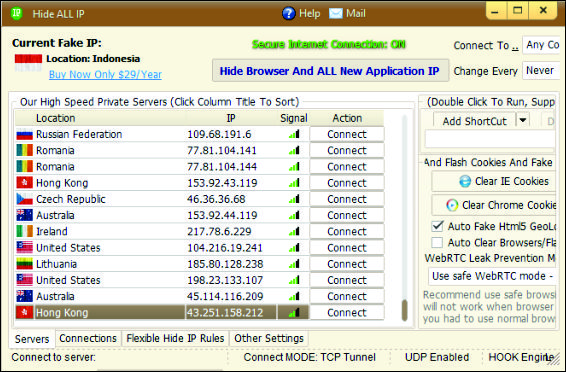566x372 pixels.
Task: Open the Connections tab
Action: [x=88, y=338]
